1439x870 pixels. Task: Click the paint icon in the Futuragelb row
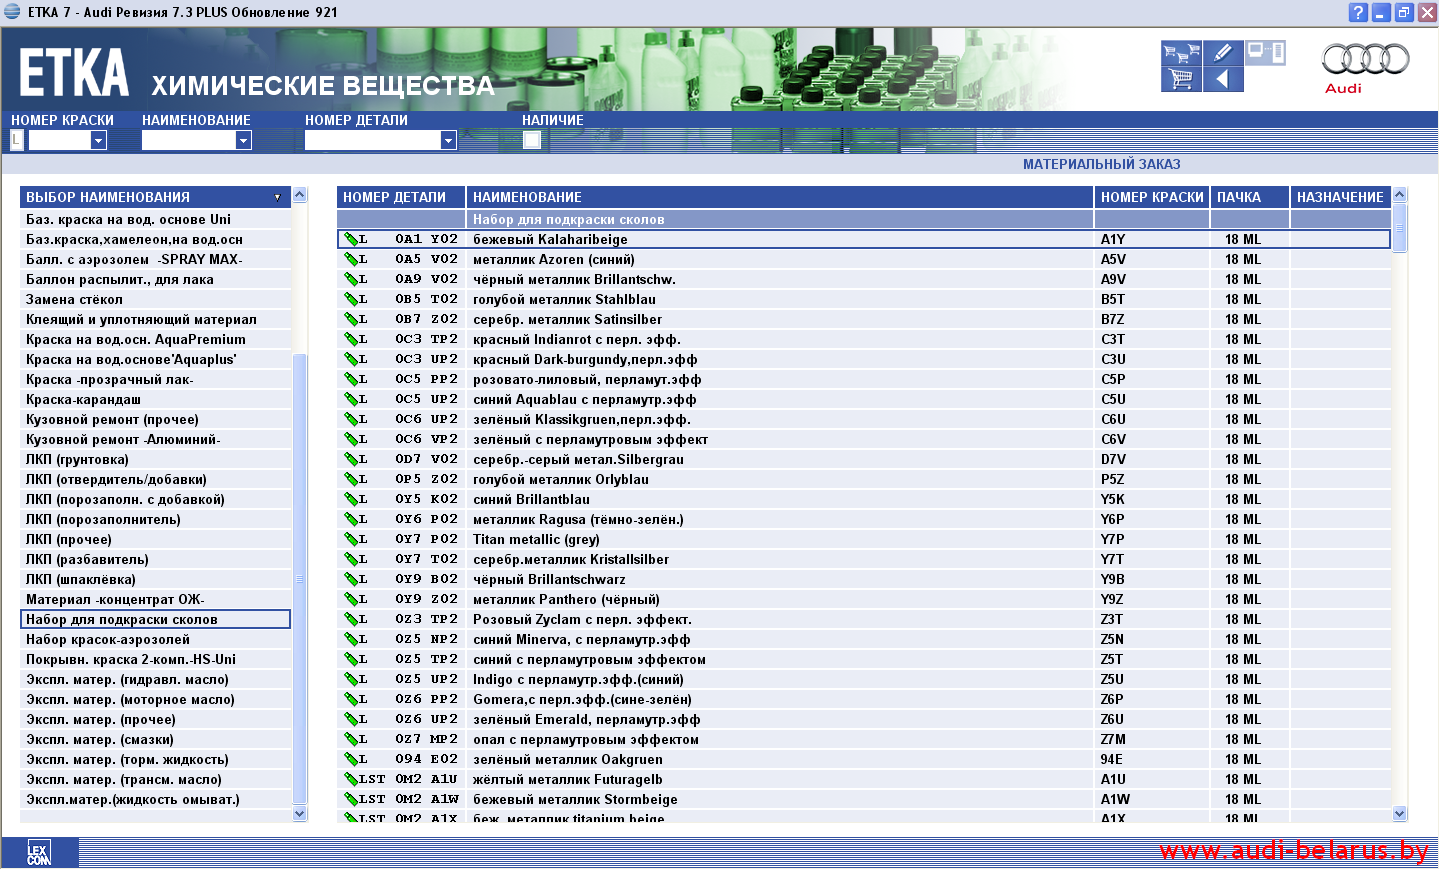coord(350,779)
